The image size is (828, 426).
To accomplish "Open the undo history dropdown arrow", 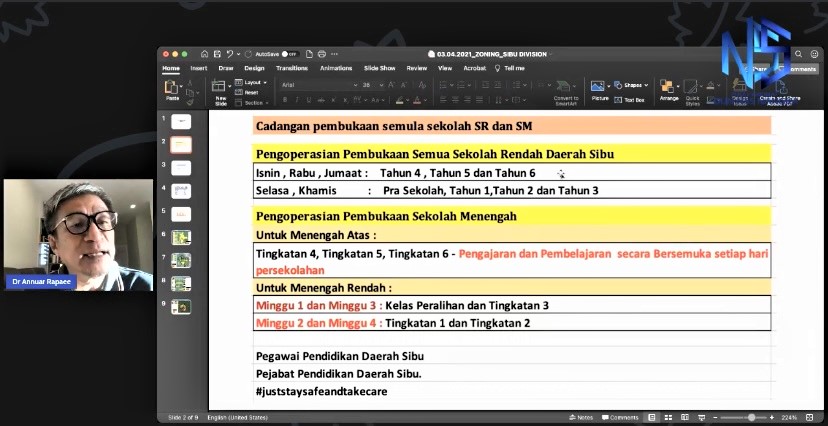I will point(238,54).
